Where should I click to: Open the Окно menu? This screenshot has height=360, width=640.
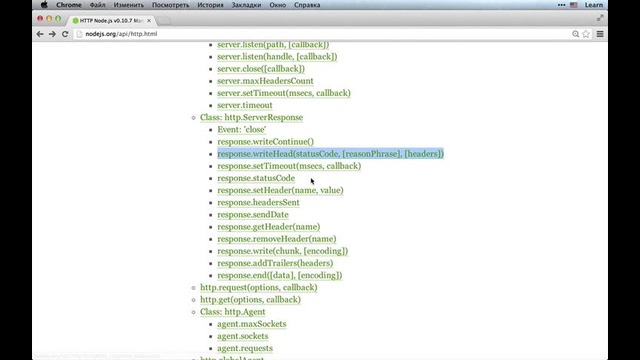pos(278,5)
